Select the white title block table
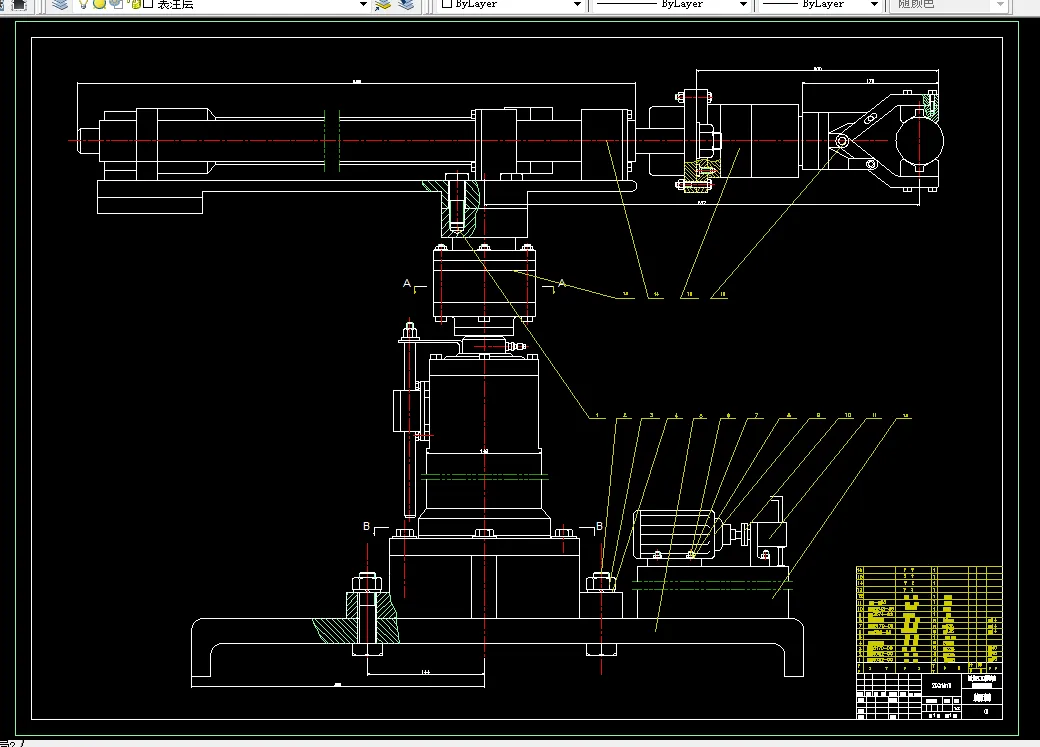 click(929, 695)
